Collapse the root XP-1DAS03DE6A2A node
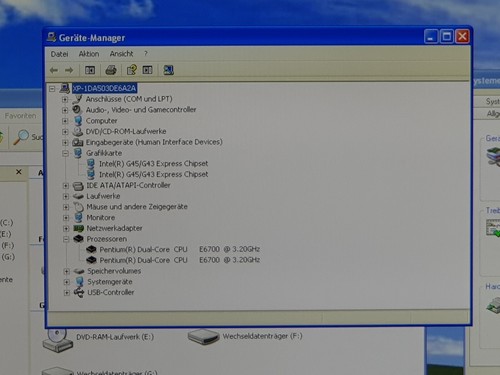Image resolution: width=500 pixels, height=375 pixels. [x=52, y=89]
